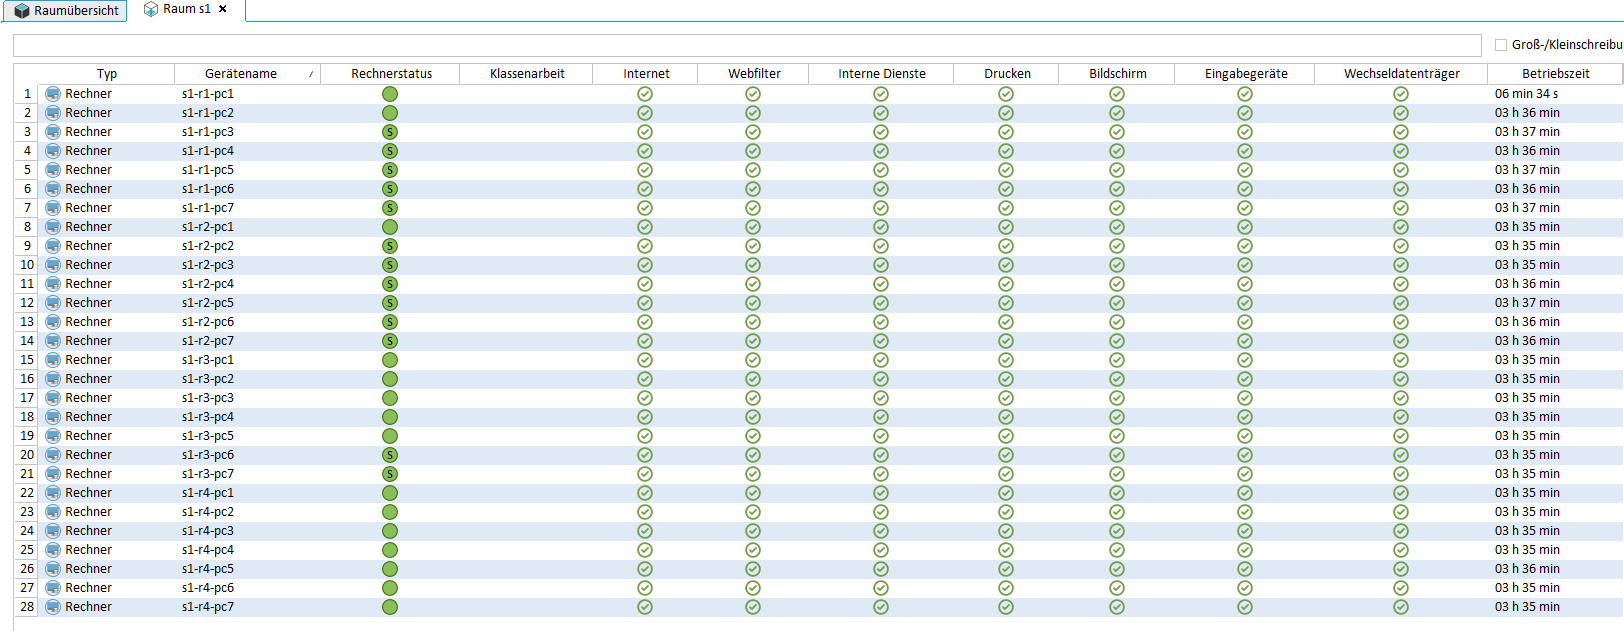Click the computer icon in row 15
Image resolution: width=1624 pixels, height=631 pixels.
click(x=53, y=360)
